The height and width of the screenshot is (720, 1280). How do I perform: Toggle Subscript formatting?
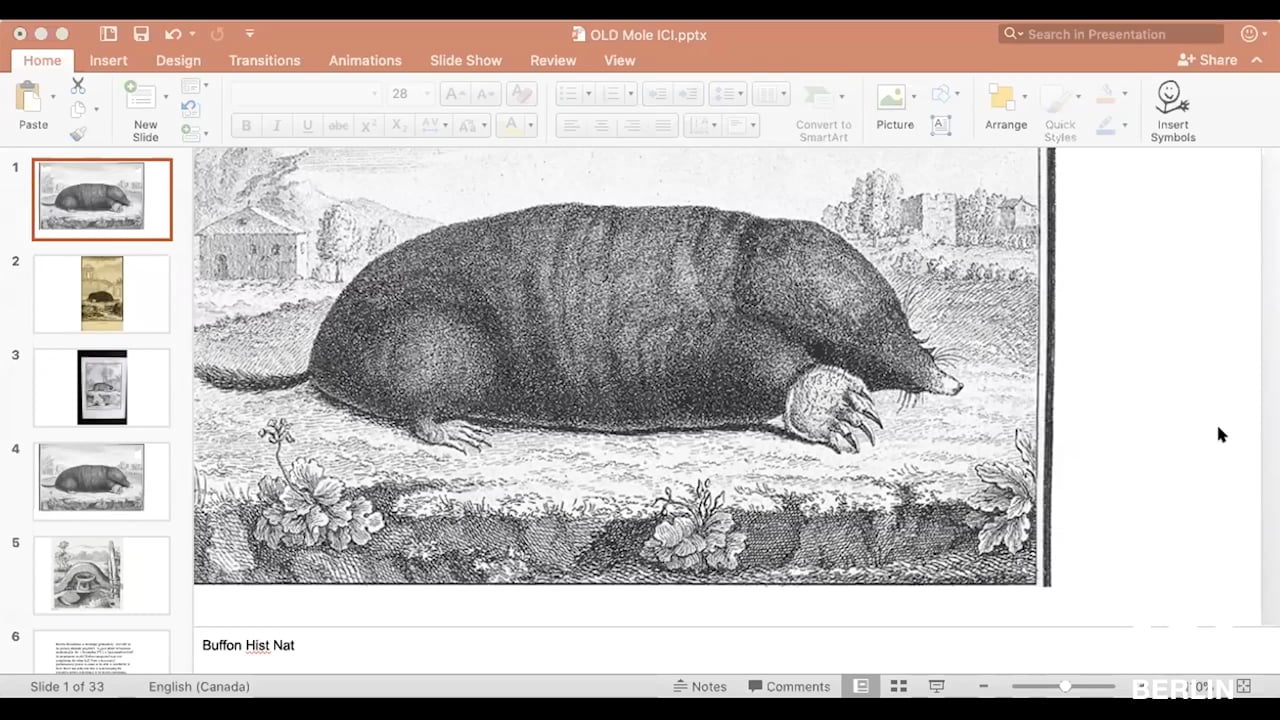(399, 125)
